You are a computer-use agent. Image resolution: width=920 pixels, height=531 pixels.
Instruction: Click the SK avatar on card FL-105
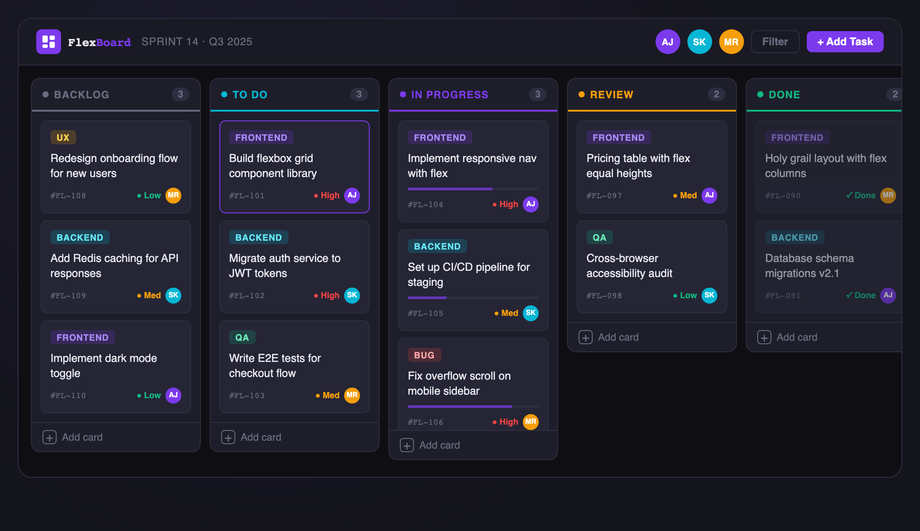[x=530, y=313]
